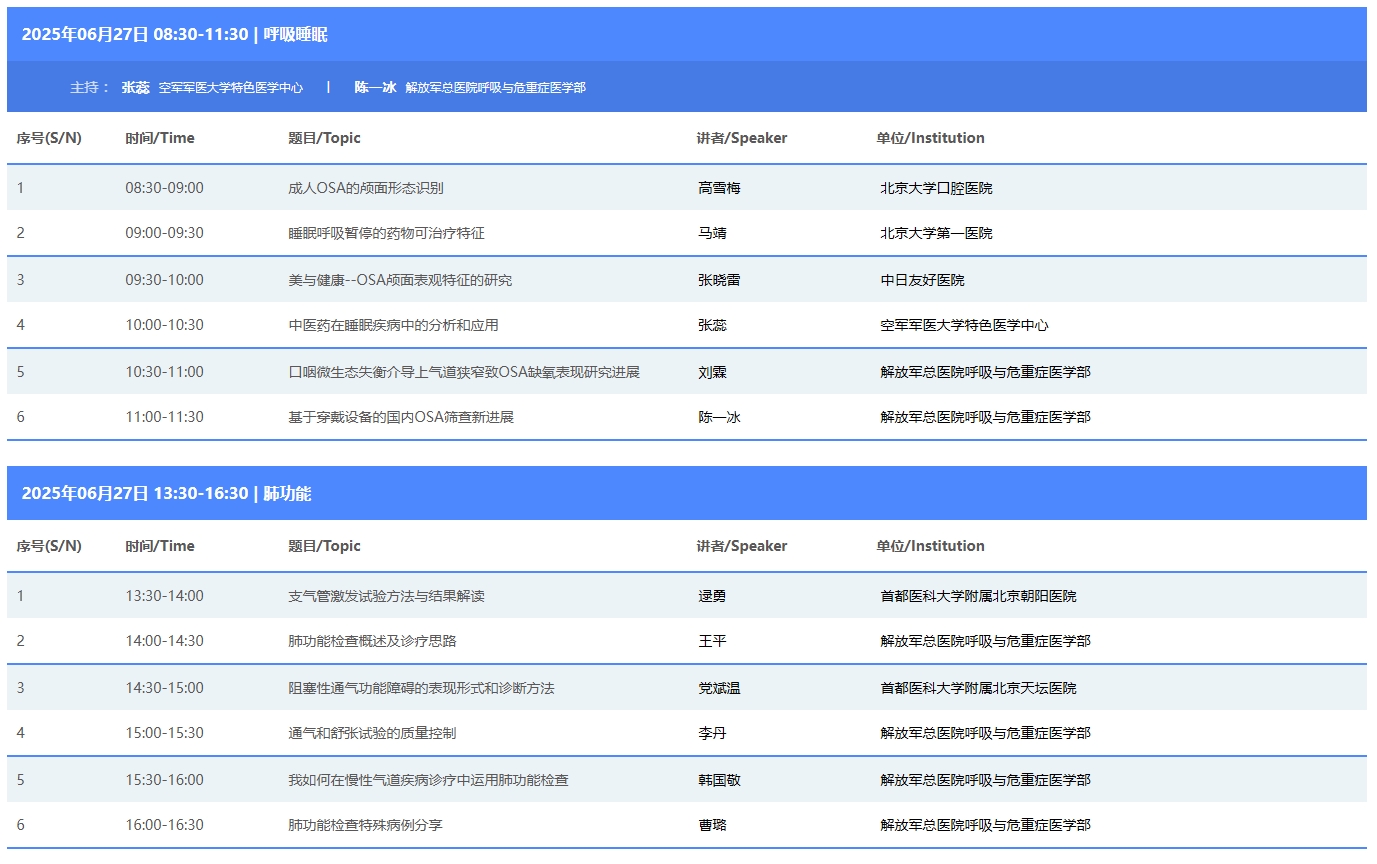
Task: Select the 11:00-11:30 time cell
Action: 164,417
